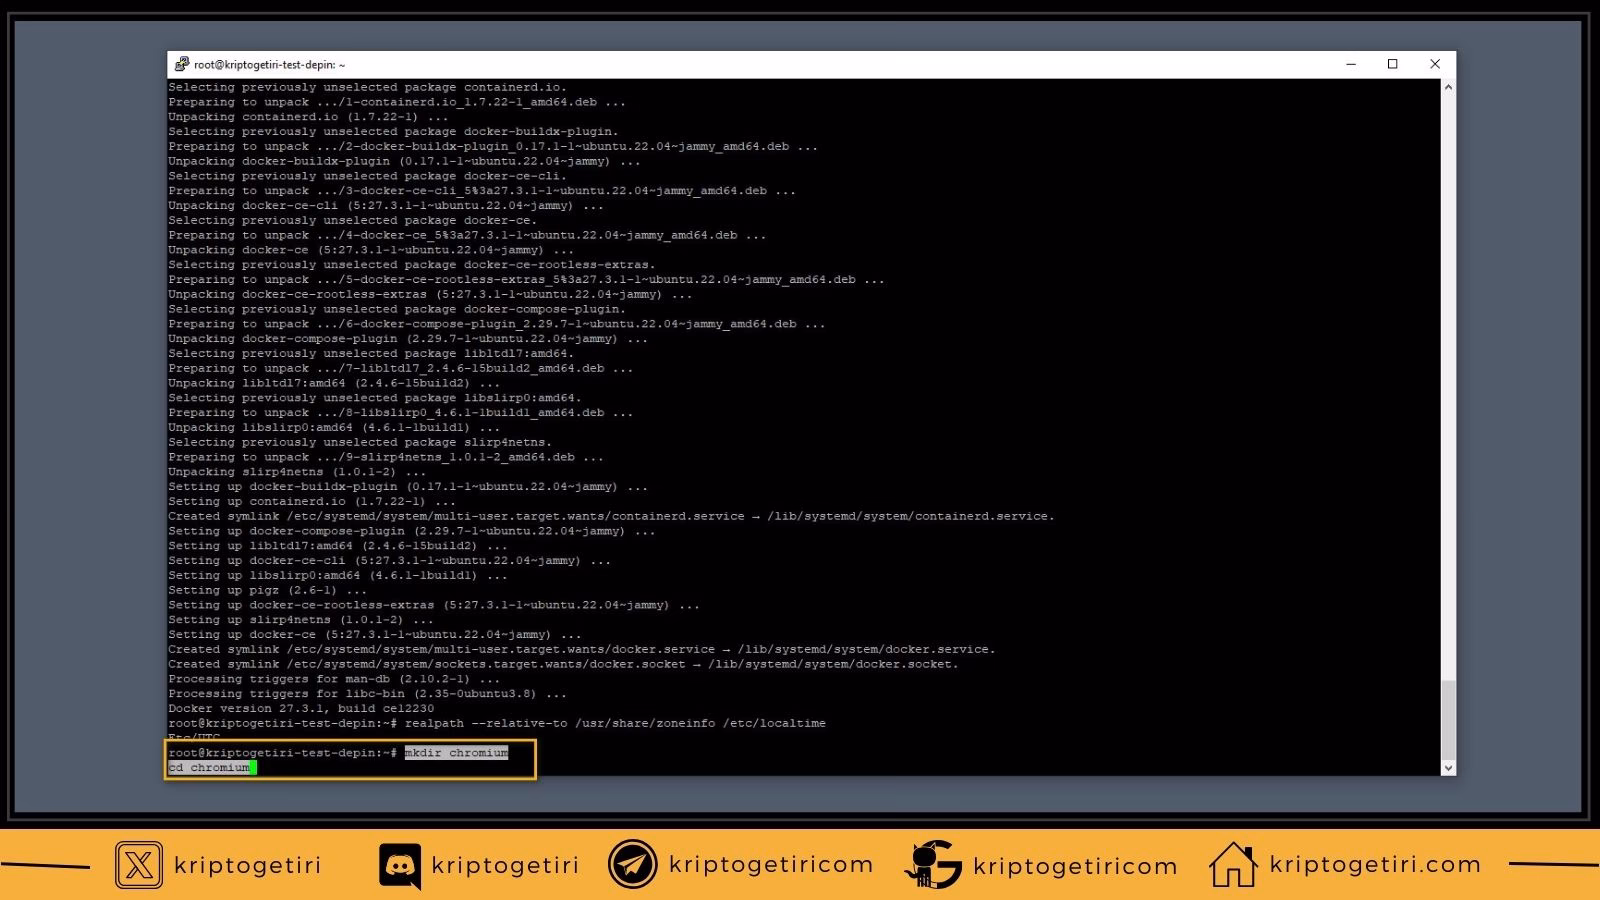Click the home icon beside kriptogetiri.com
The height and width of the screenshot is (900, 1600).
pos(1233,863)
